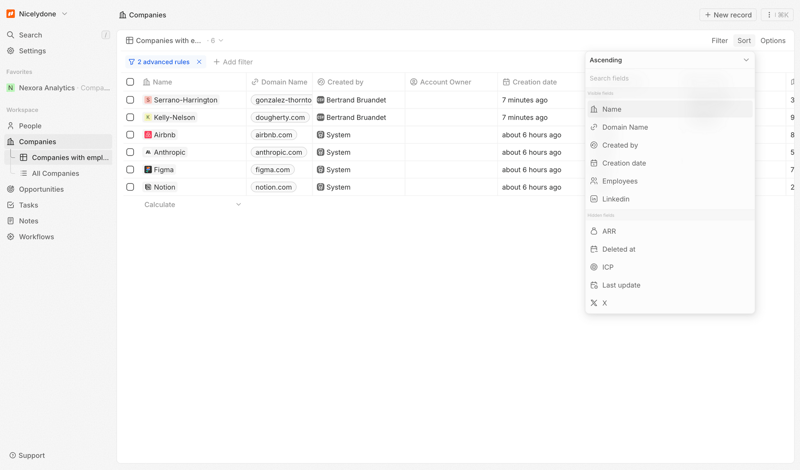Open Notes in the sidebar
The height and width of the screenshot is (470, 800).
[x=58, y=220]
